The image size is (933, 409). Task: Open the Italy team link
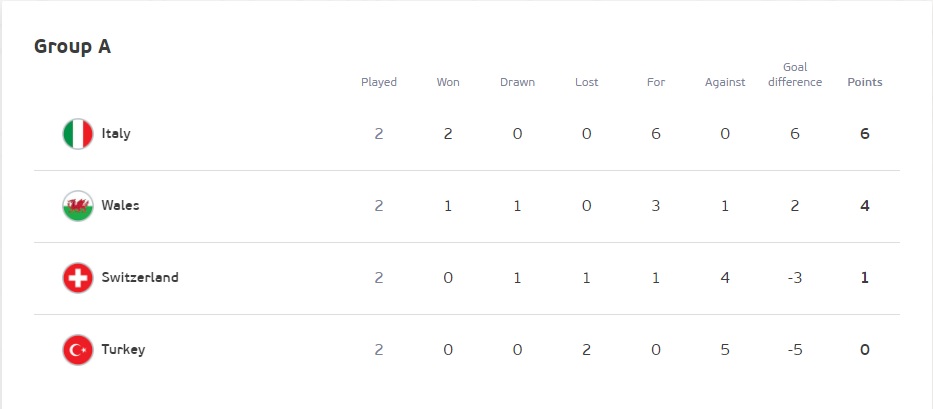(116, 134)
